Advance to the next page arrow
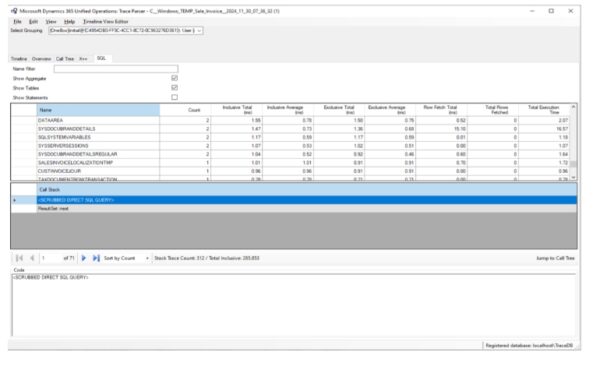This screenshot has height=373, width=600. [84, 258]
